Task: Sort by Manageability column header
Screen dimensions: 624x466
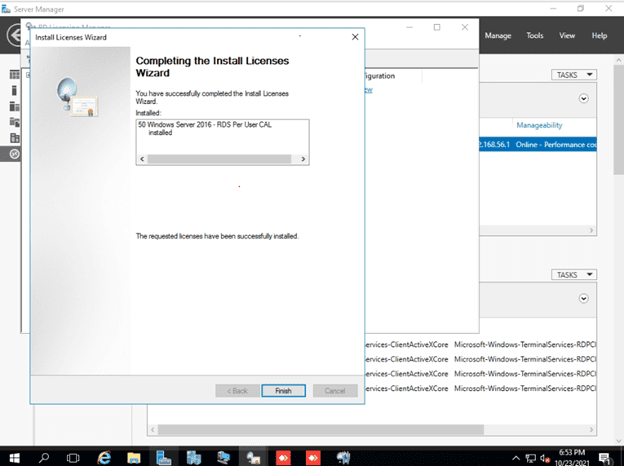Action: click(x=539, y=125)
